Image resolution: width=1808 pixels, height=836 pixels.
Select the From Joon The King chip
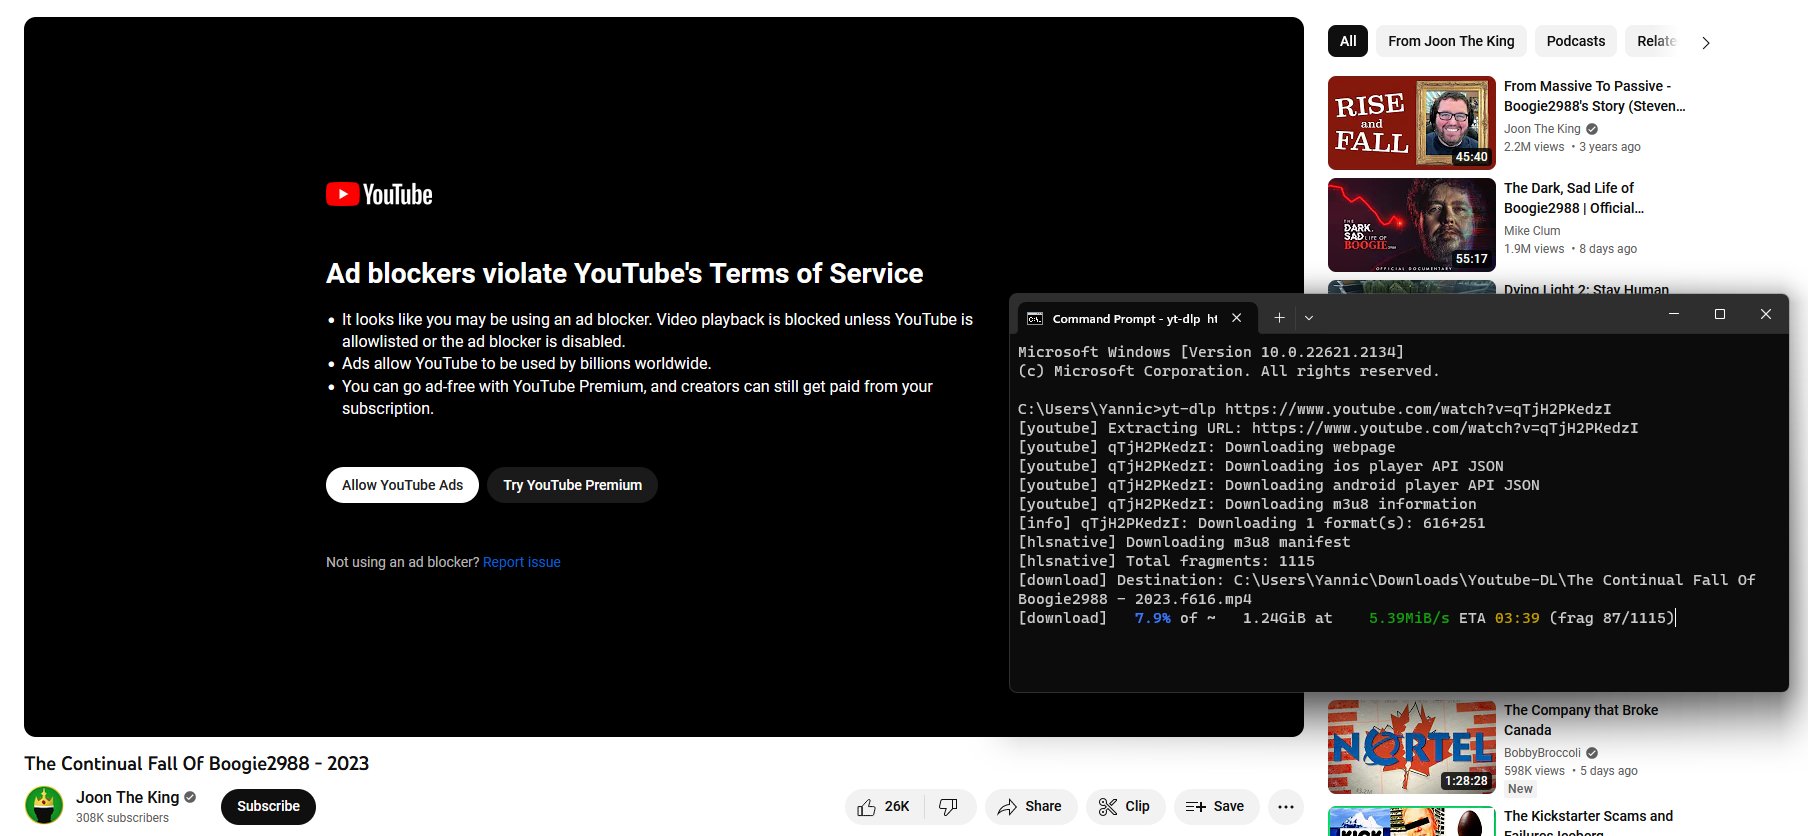click(x=1451, y=41)
